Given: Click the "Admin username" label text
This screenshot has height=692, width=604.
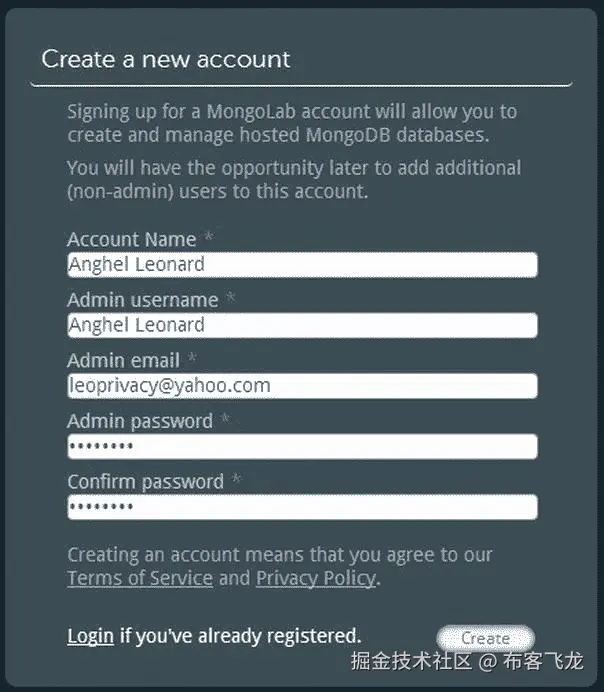Looking at the screenshot, I should click(x=142, y=299).
